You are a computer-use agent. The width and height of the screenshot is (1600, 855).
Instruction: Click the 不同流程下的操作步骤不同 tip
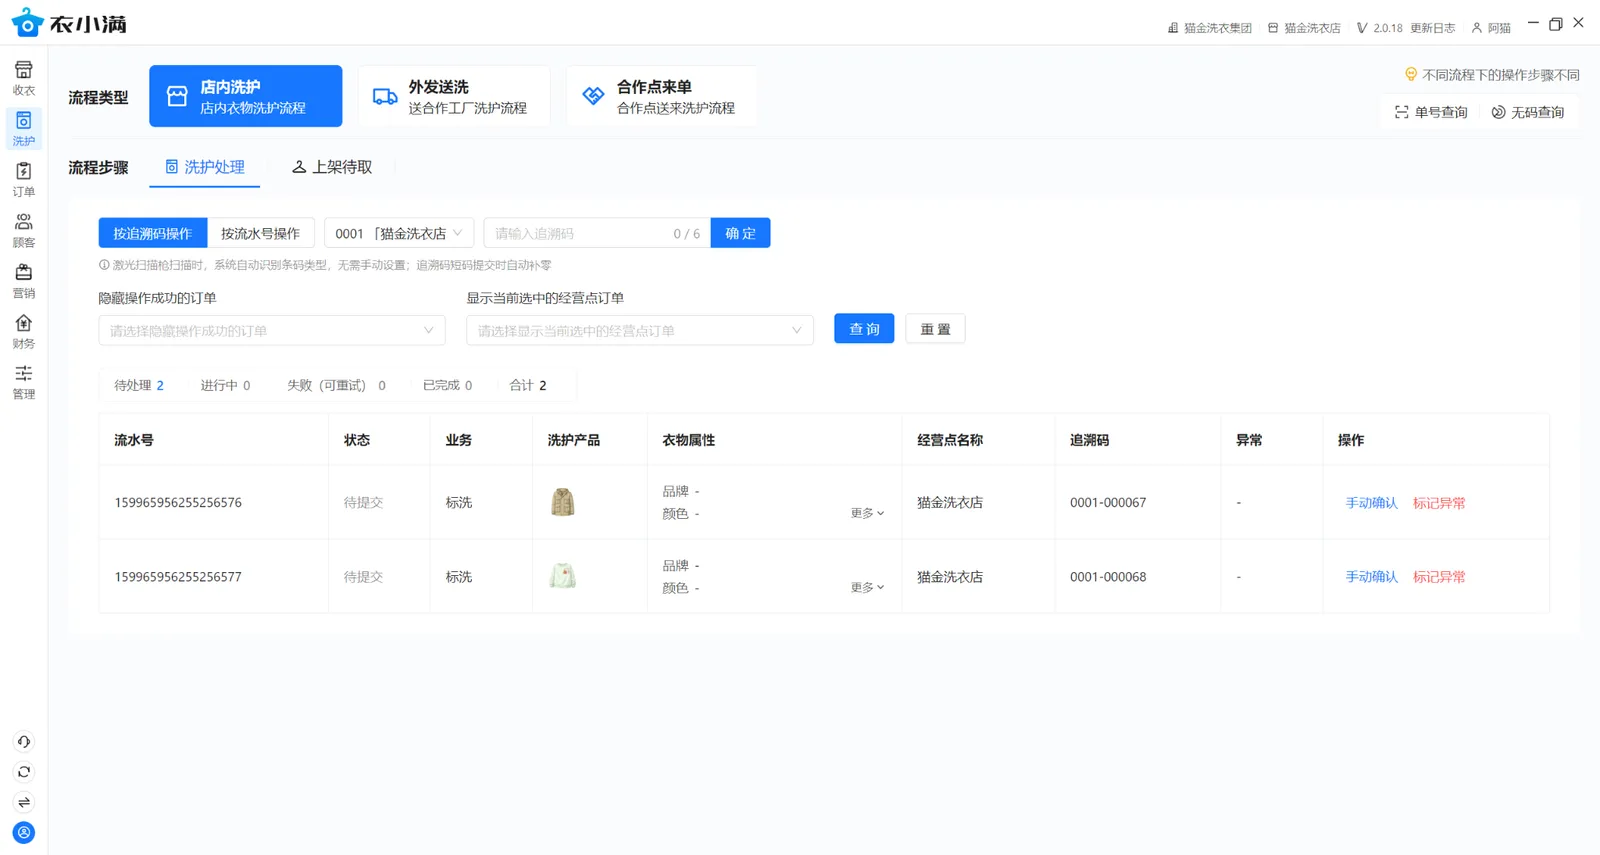coord(1492,75)
